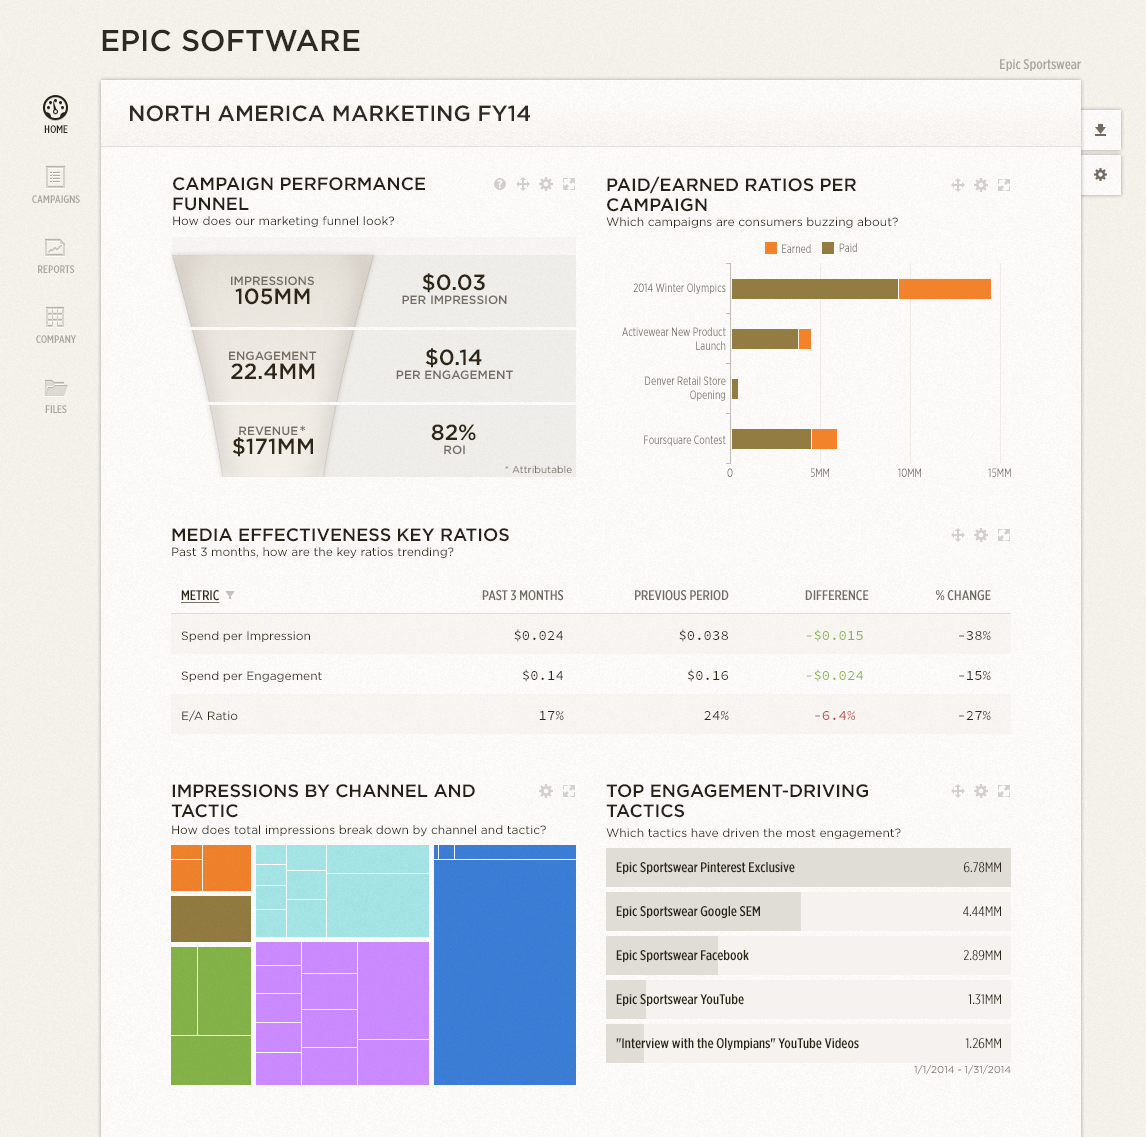Open the Files sidebar icon
The image size is (1146, 1137).
tap(56, 387)
